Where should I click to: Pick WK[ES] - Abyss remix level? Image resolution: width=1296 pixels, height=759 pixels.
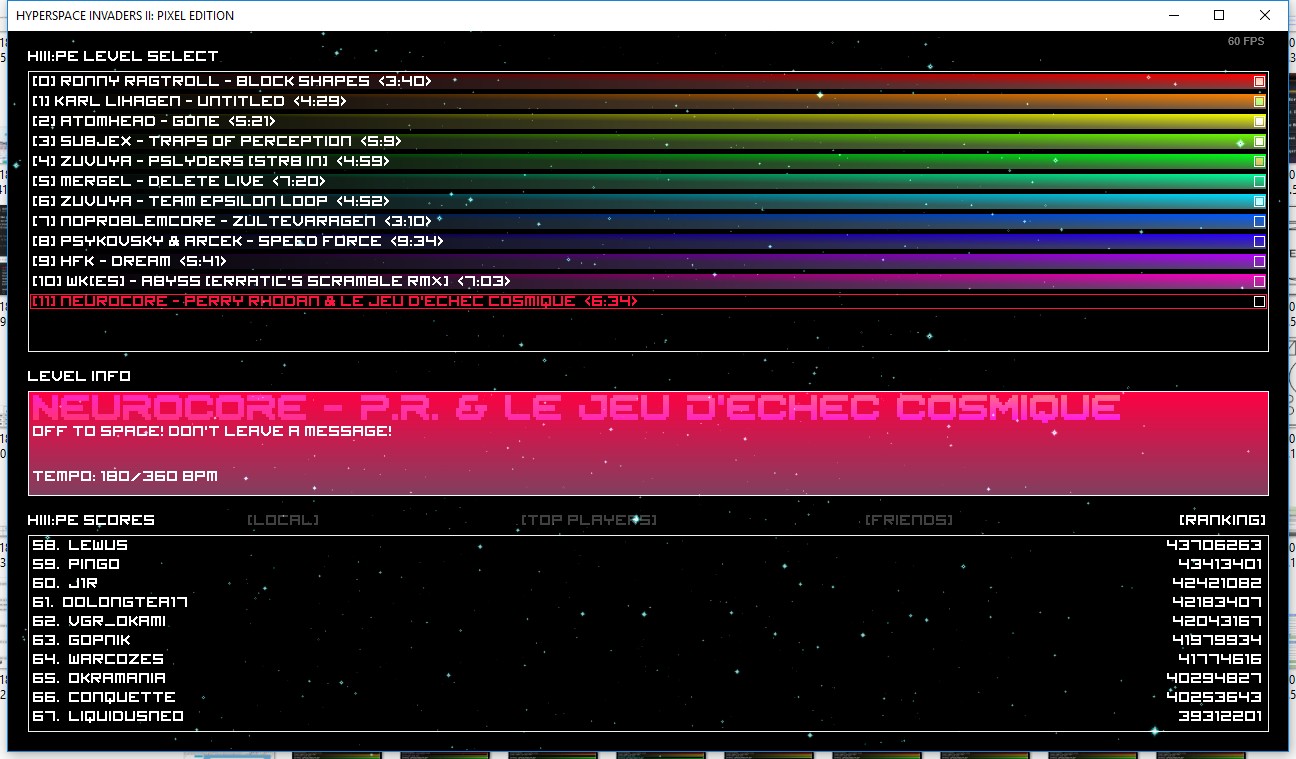(270, 281)
